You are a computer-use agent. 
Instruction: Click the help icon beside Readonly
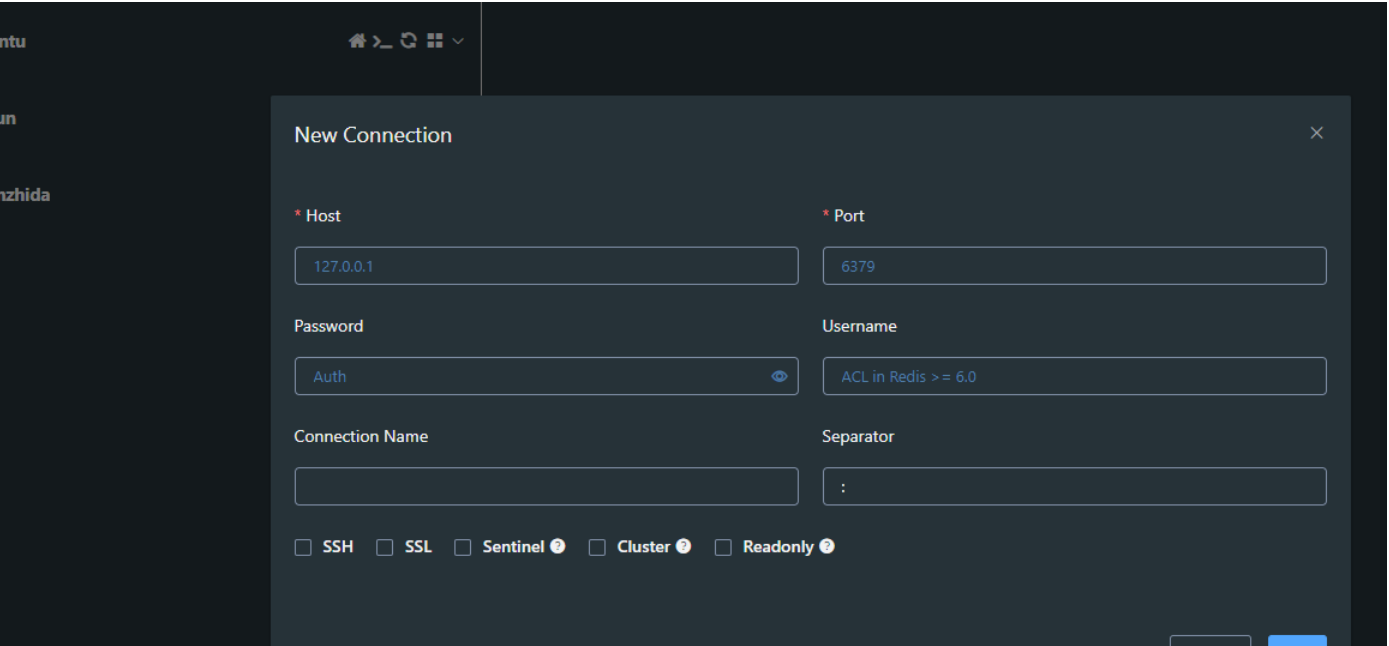point(827,546)
